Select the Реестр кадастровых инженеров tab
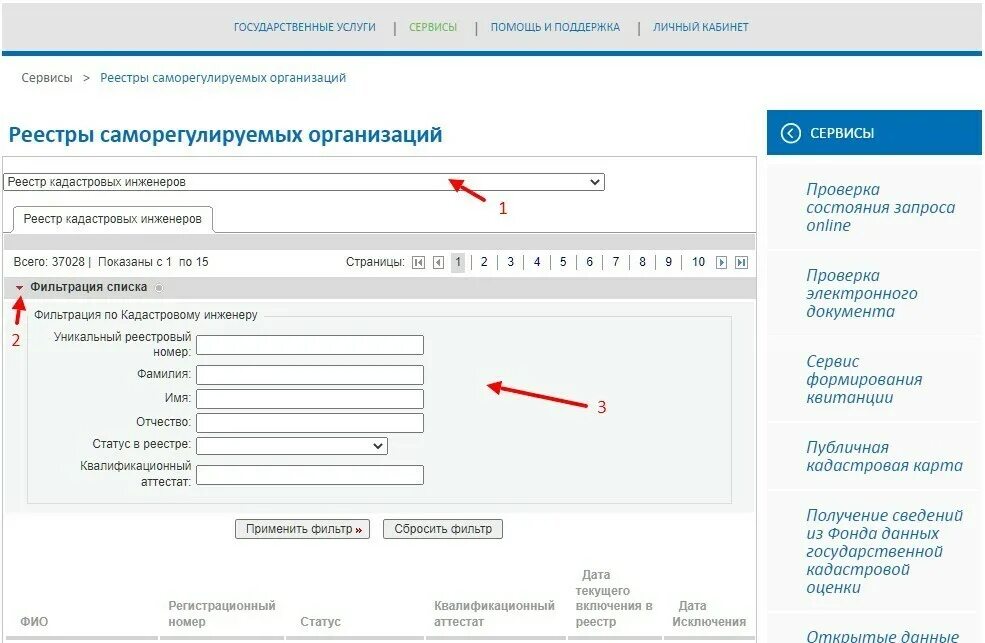985x643 pixels. (112, 219)
